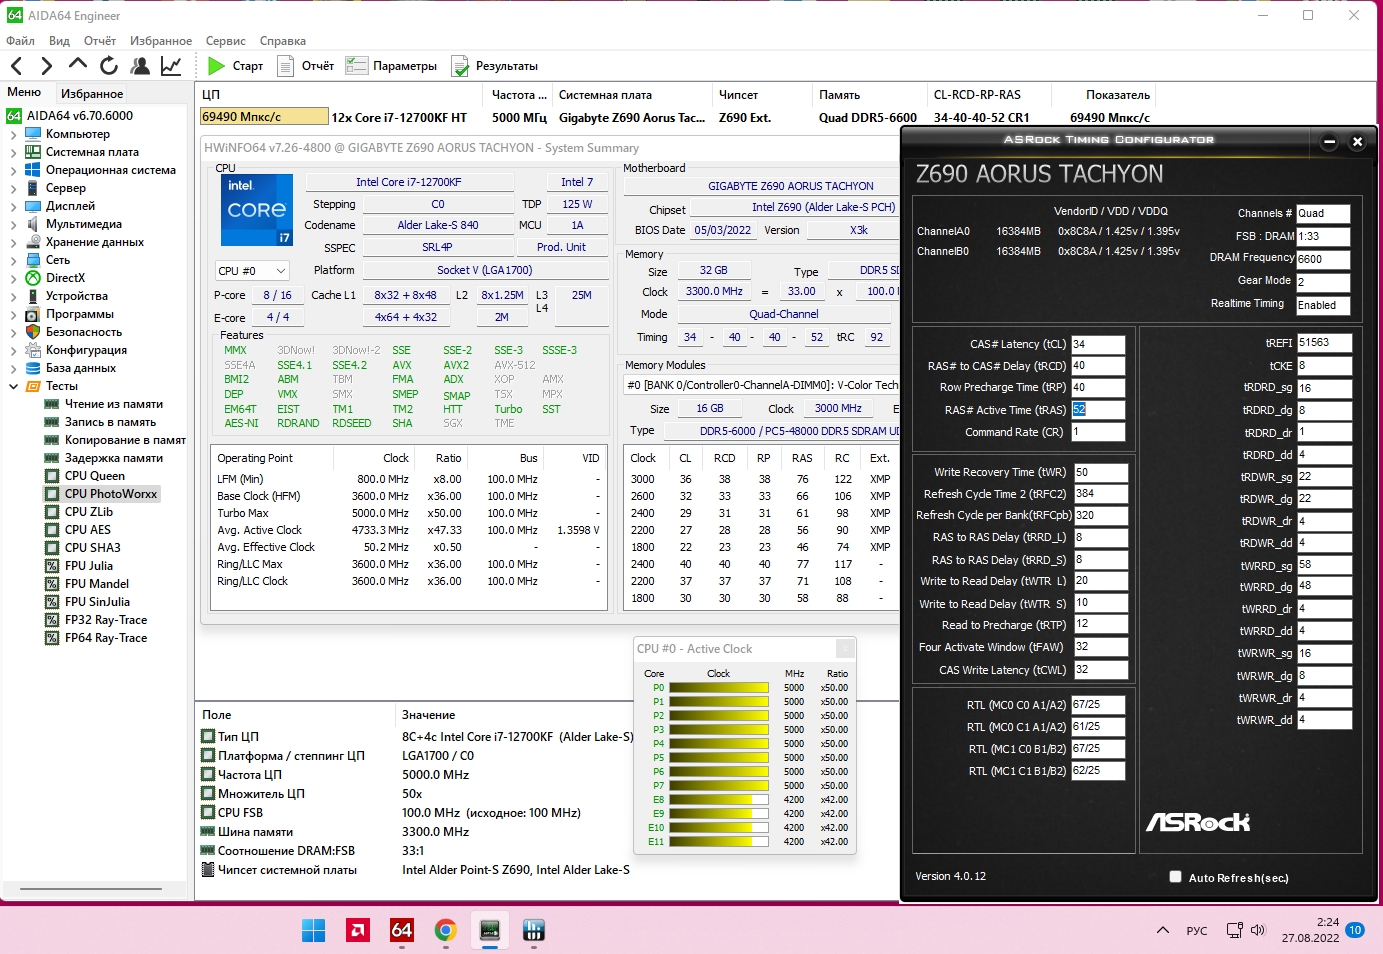The image size is (1383, 954).
Task: Expand the Операционная система tree node
Action: pos(13,170)
